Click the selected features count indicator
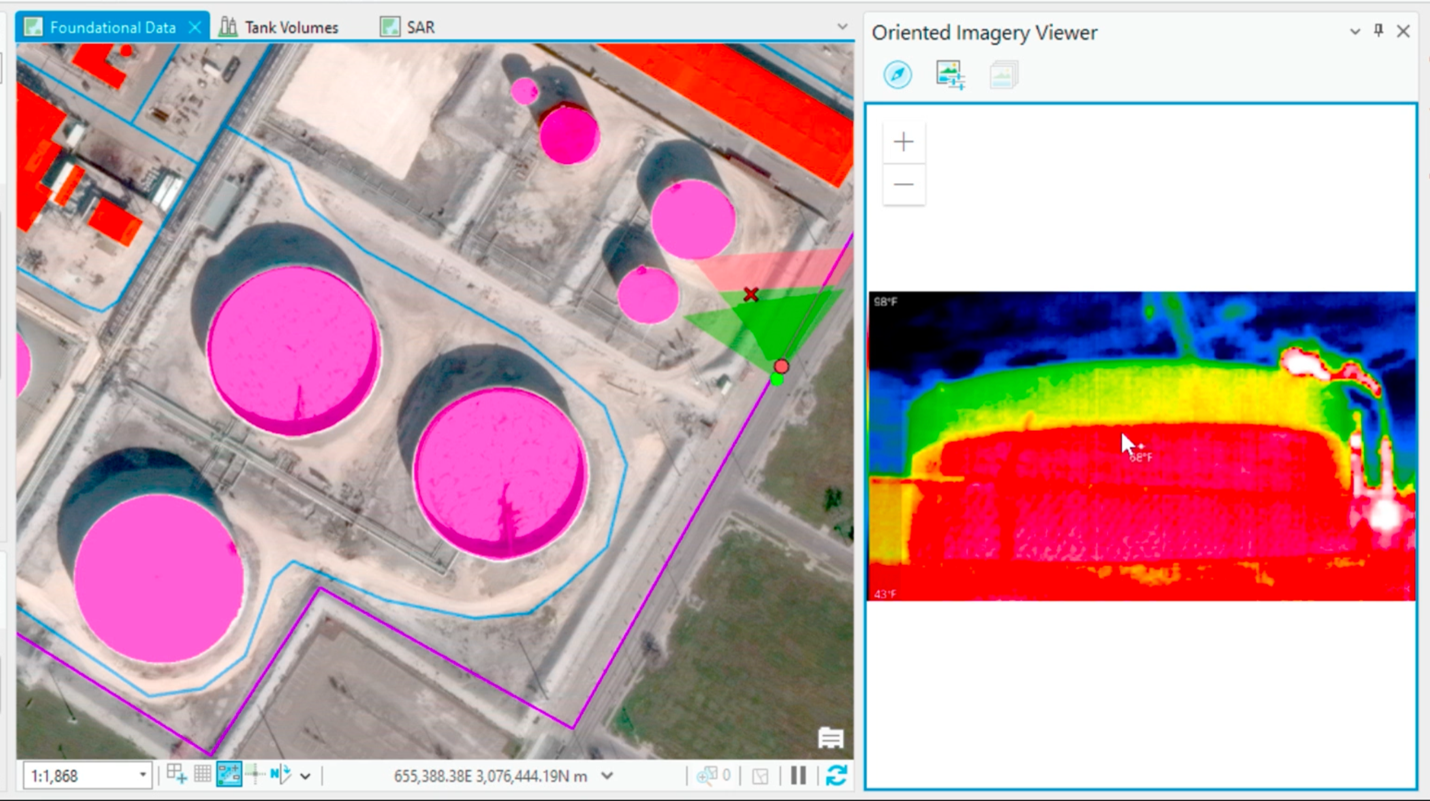 click(x=713, y=775)
